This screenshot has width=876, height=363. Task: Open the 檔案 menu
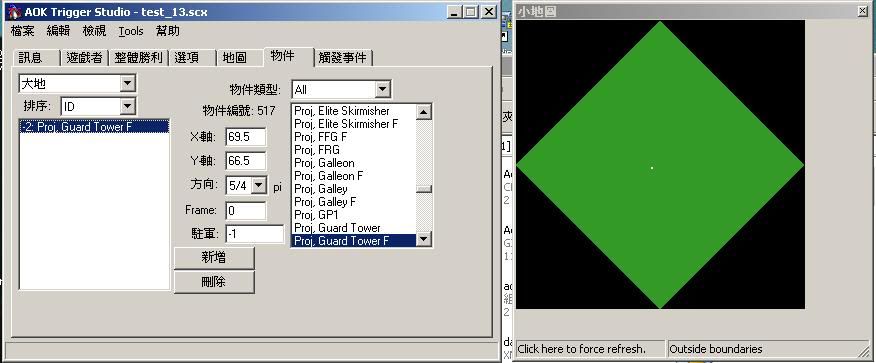click(23, 31)
